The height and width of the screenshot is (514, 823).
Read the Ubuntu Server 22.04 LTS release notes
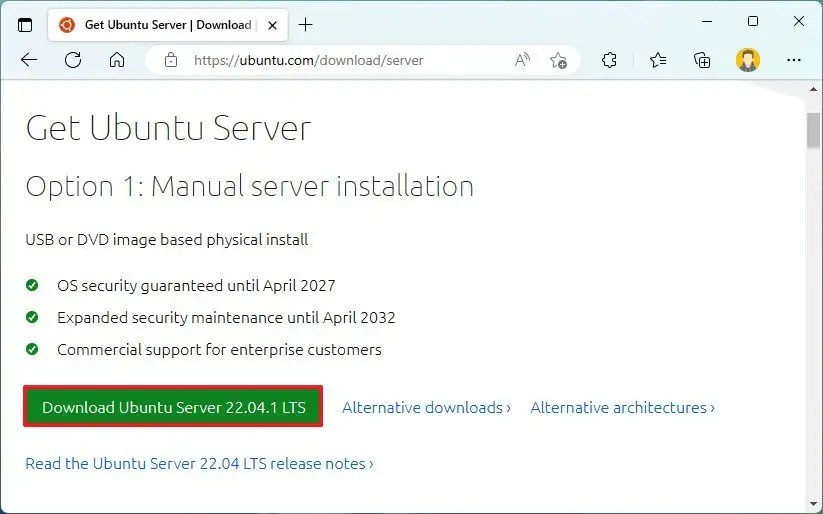[199, 464]
